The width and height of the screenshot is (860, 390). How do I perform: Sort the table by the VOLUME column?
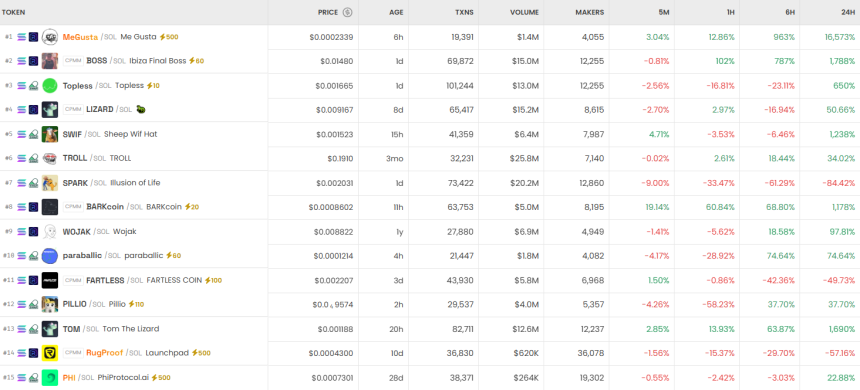click(x=524, y=12)
